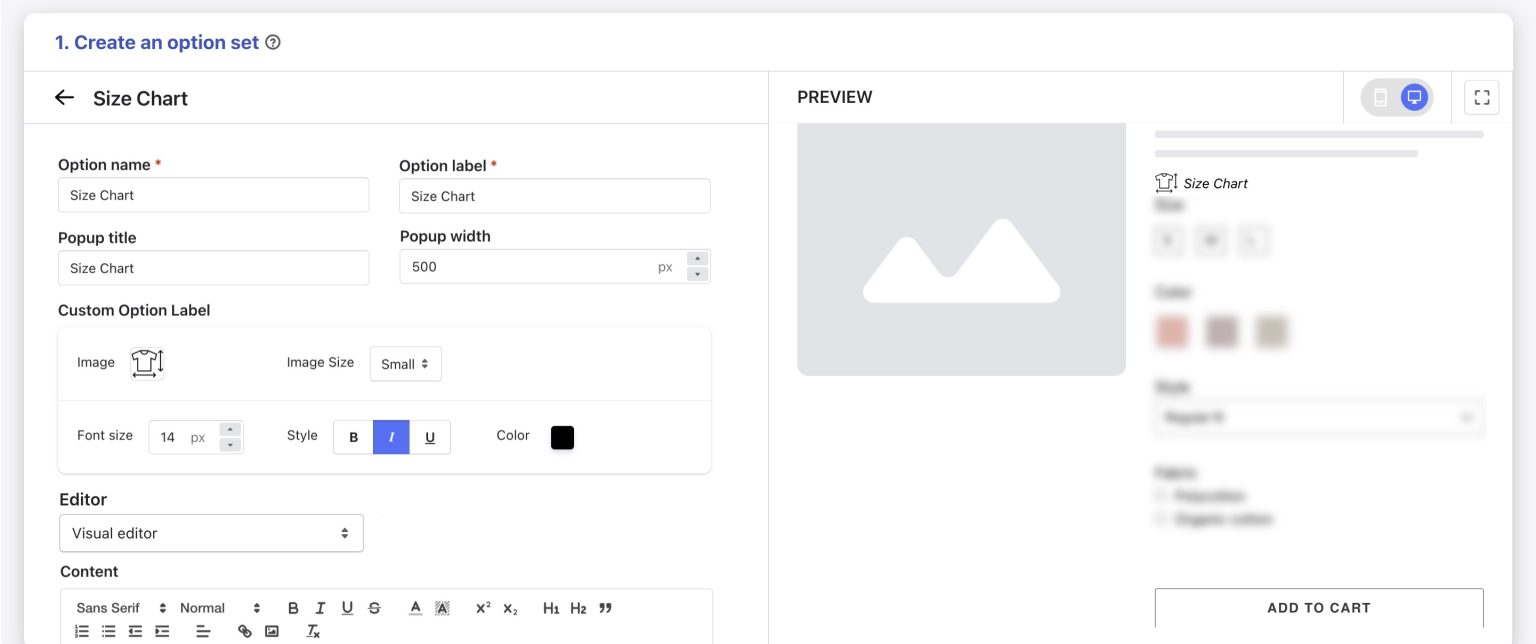Toggle Bold in the custom label Style options

pyautogui.click(x=352, y=437)
